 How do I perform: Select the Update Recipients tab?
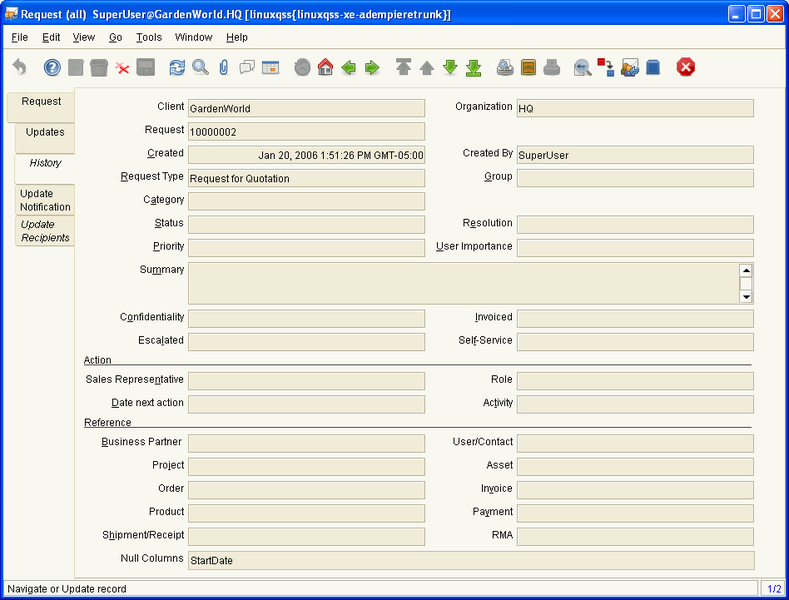click(45, 231)
